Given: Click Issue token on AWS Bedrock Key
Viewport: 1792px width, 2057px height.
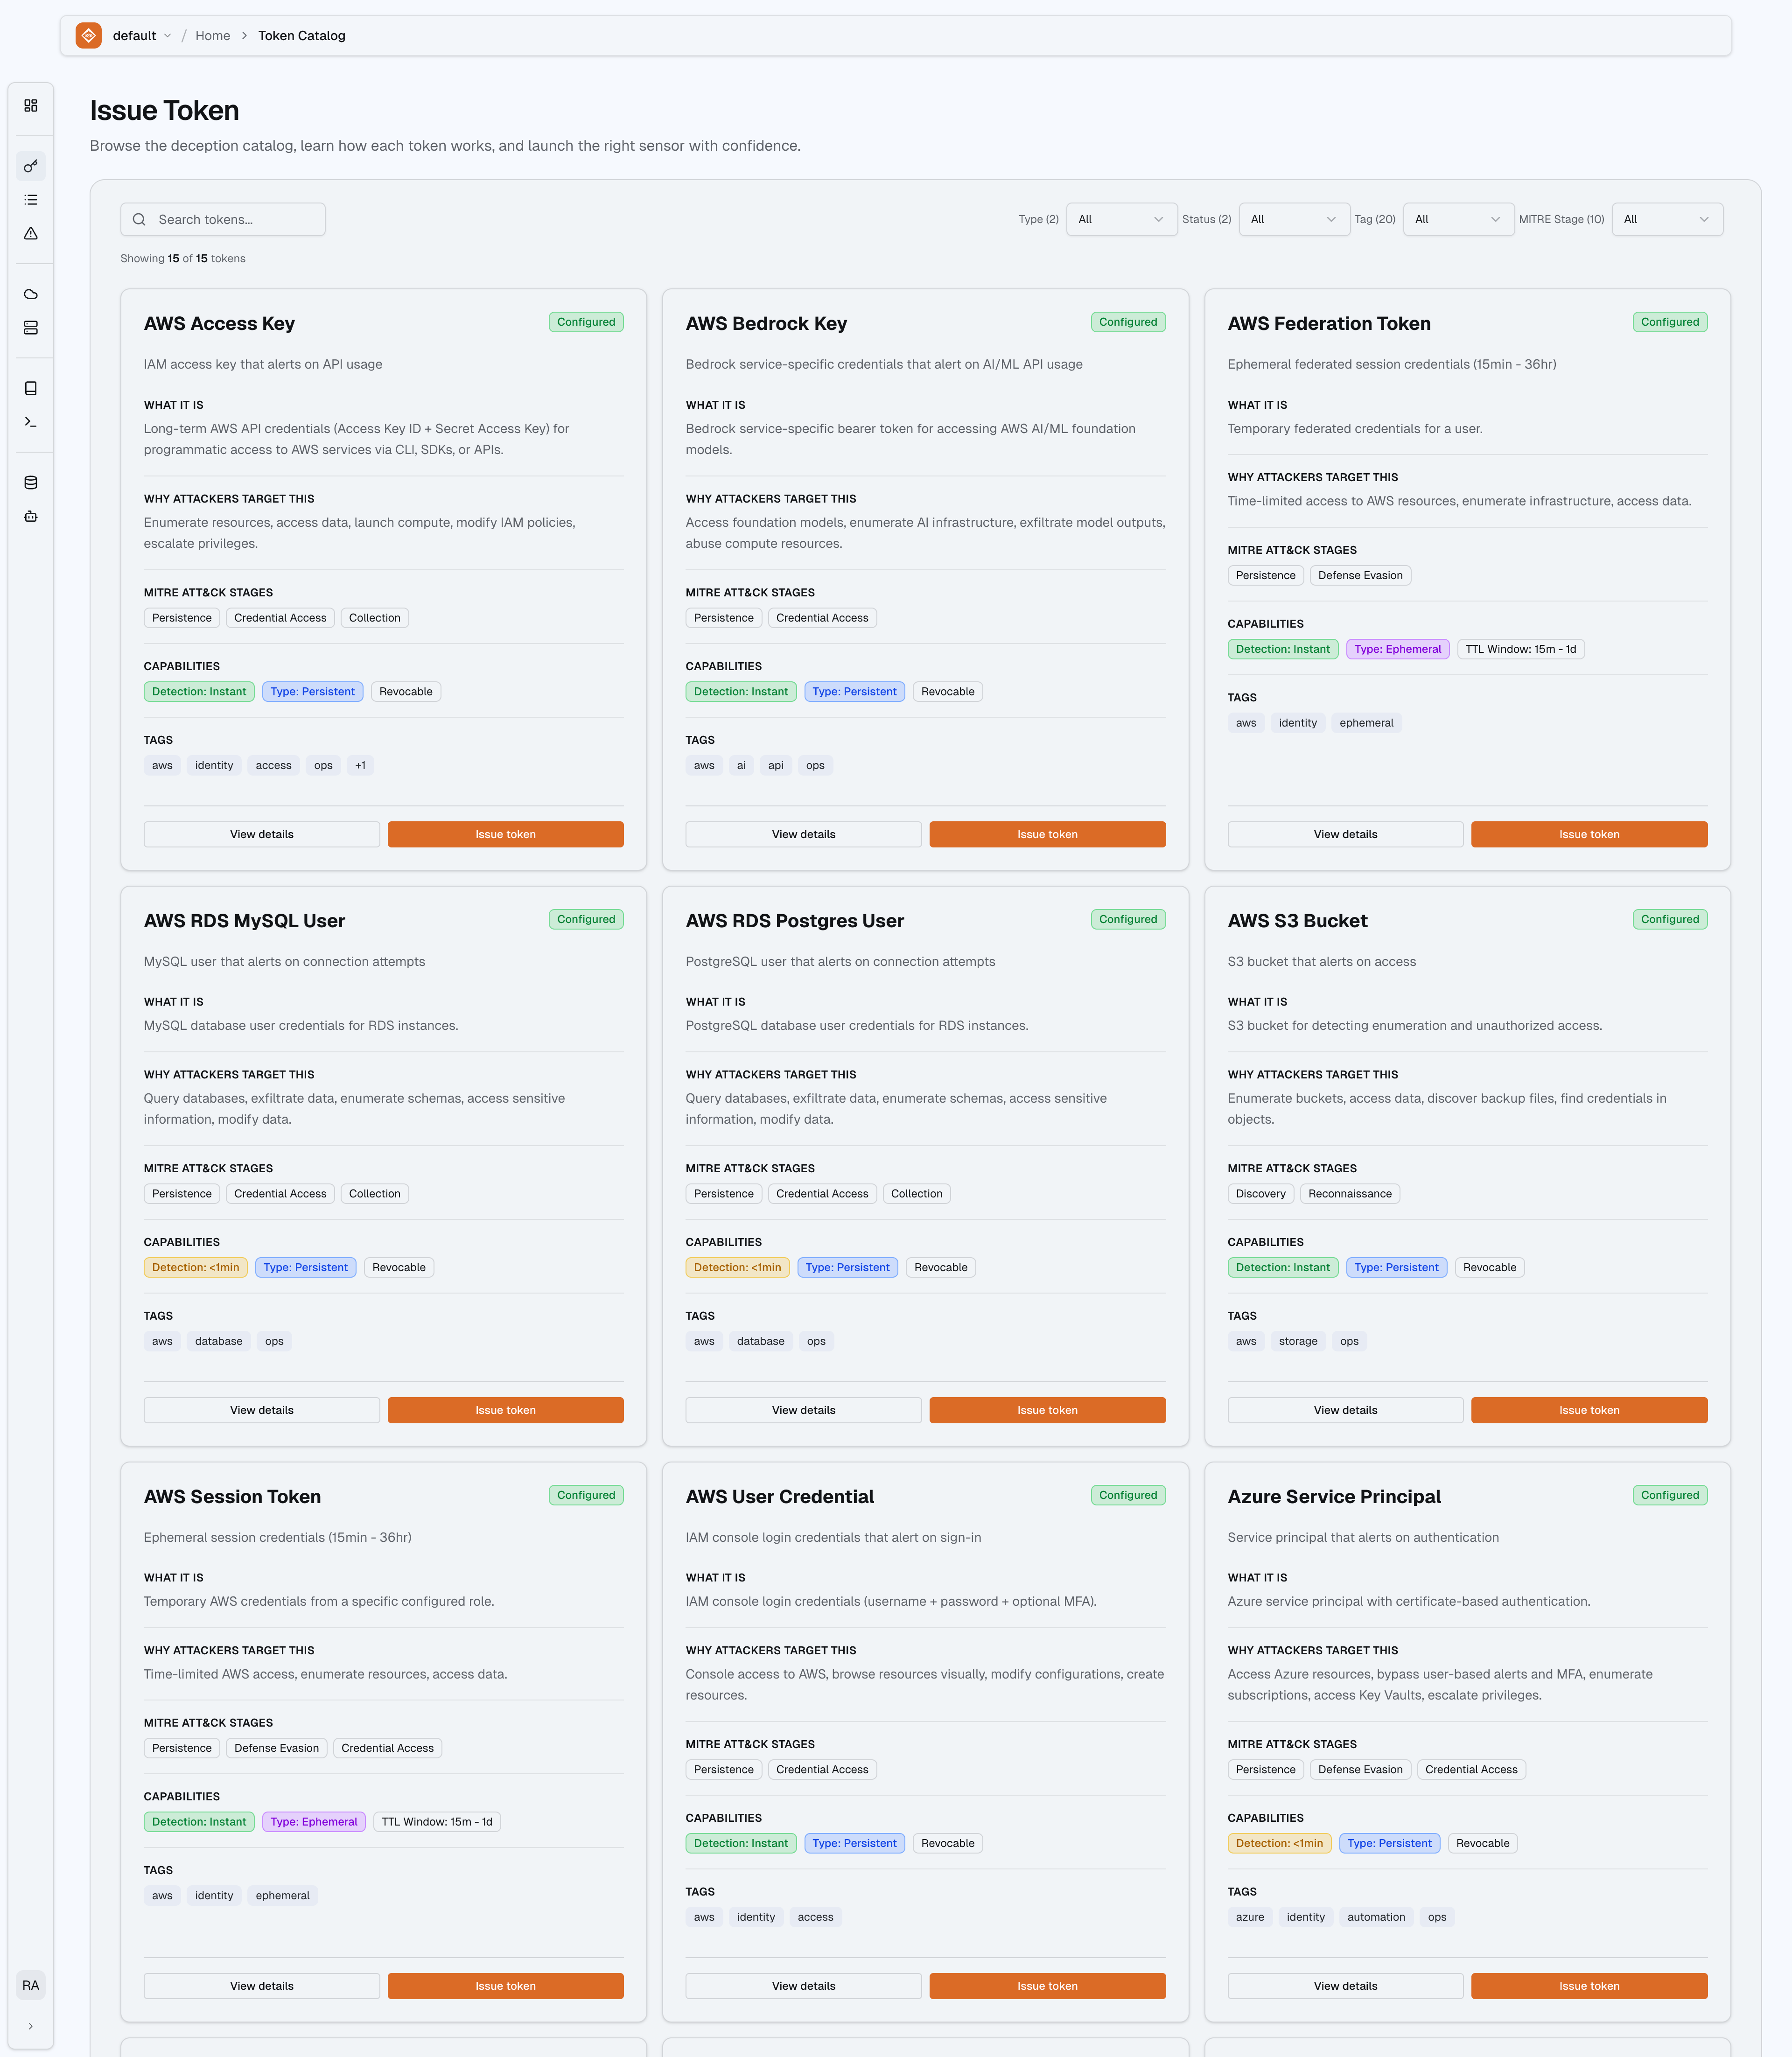Looking at the screenshot, I should click(x=1047, y=834).
